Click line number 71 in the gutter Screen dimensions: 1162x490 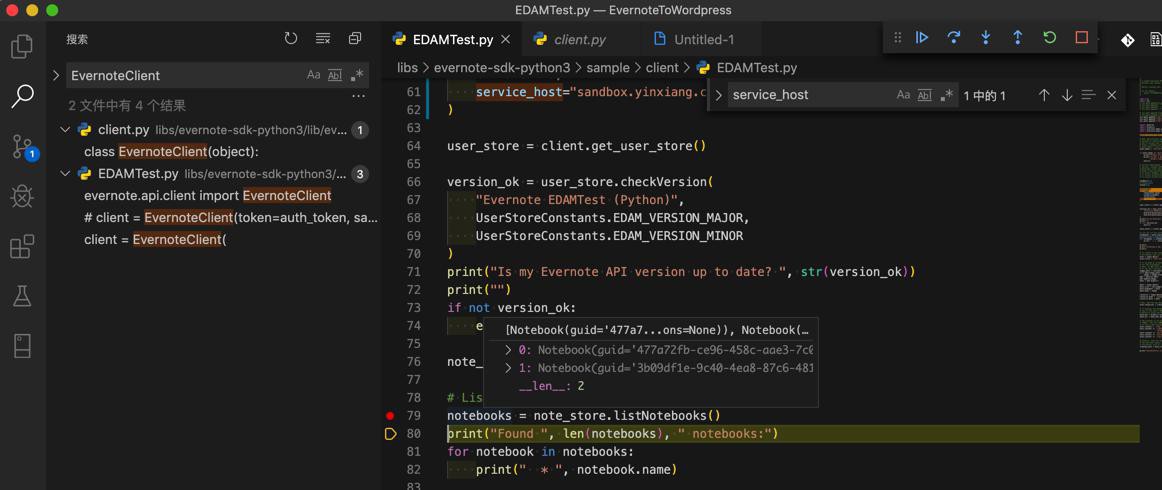click(414, 271)
